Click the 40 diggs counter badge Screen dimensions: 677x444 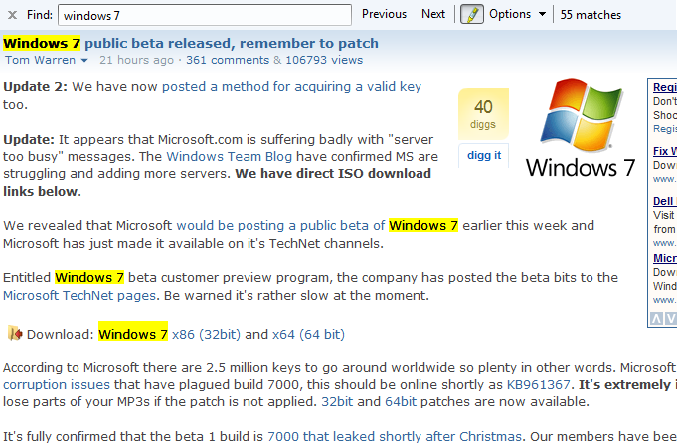pyautogui.click(x=483, y=114)
